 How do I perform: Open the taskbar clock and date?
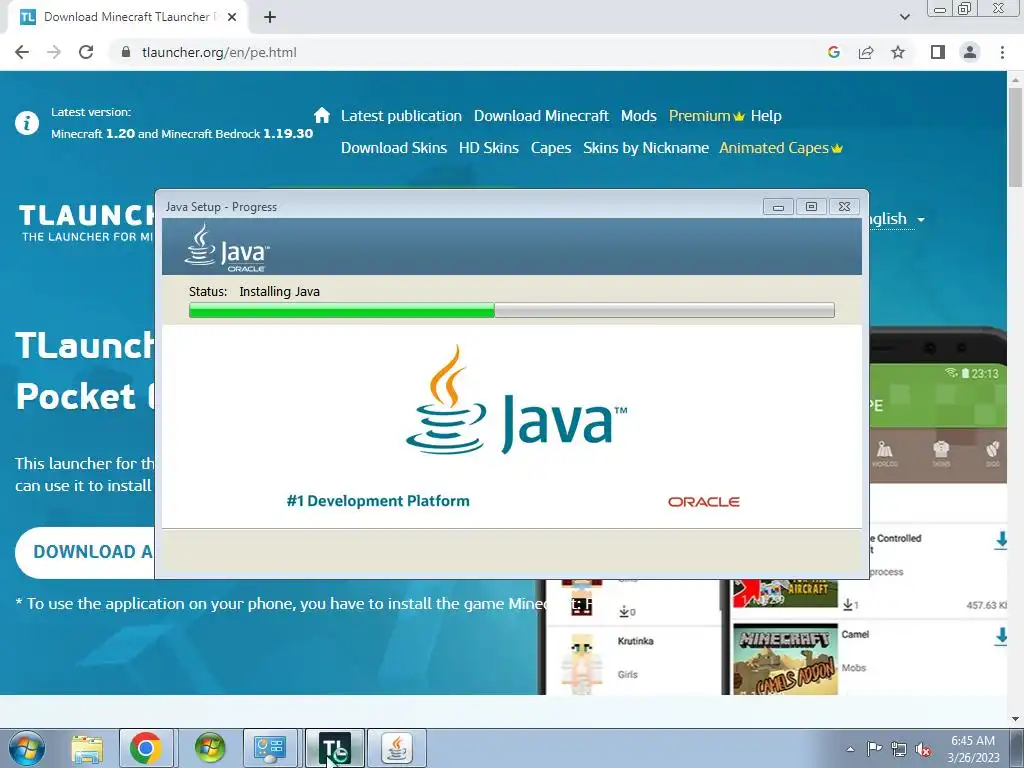[973, 749]
